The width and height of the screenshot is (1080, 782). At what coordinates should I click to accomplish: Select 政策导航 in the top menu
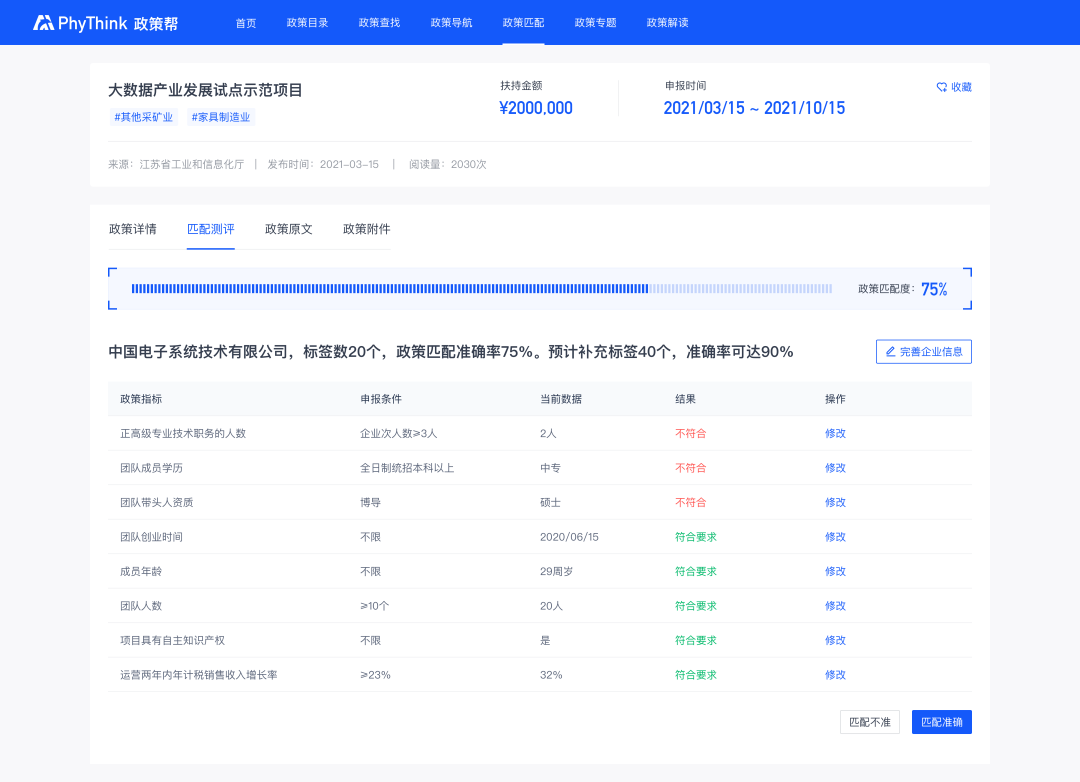click(451, 23)
